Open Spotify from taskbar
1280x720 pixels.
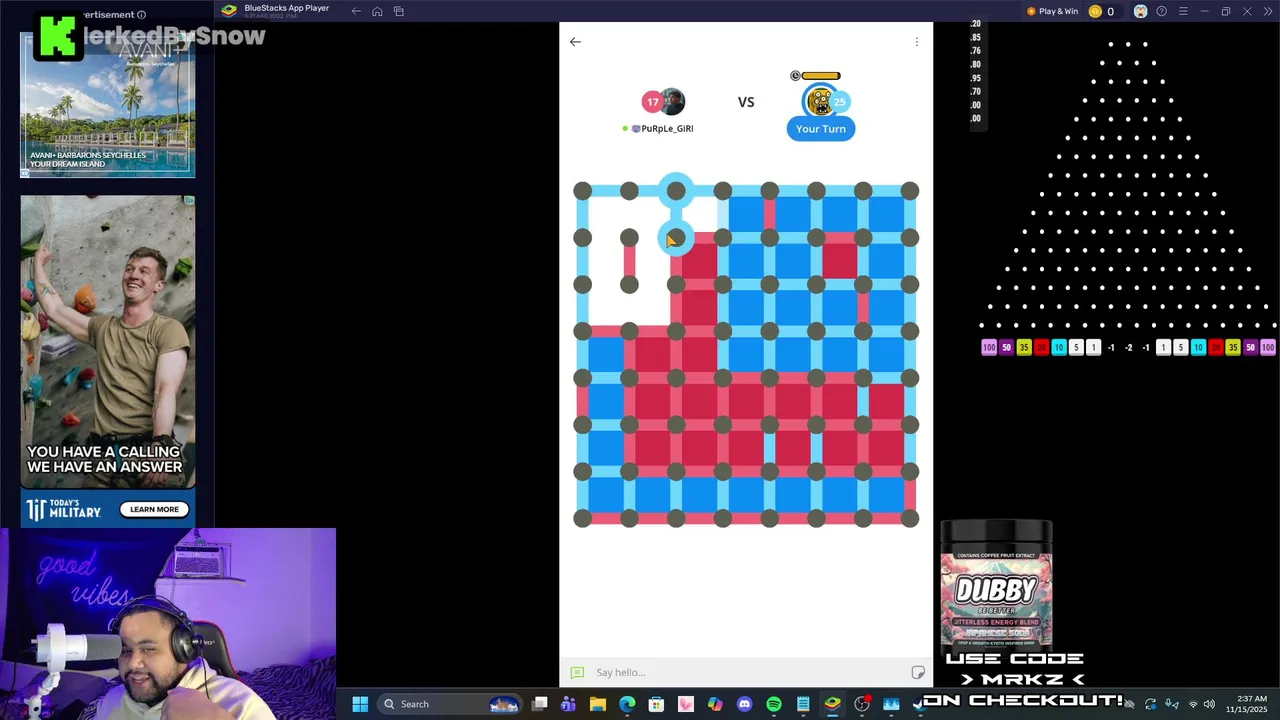(x=774, y=704)
